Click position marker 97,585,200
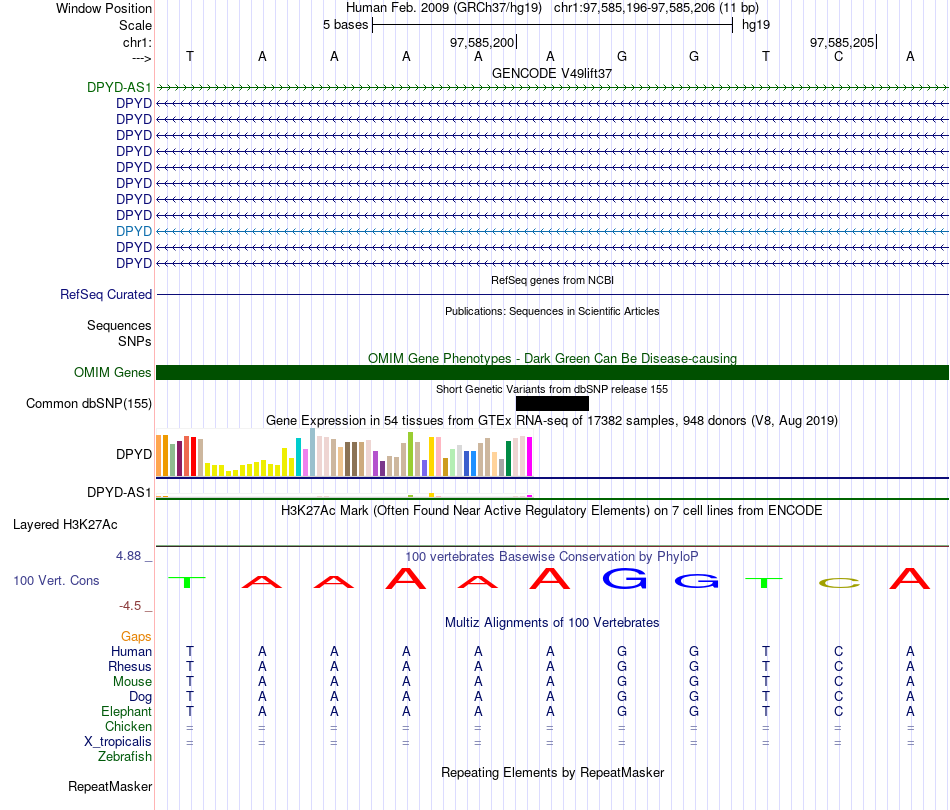 point(482,42)
